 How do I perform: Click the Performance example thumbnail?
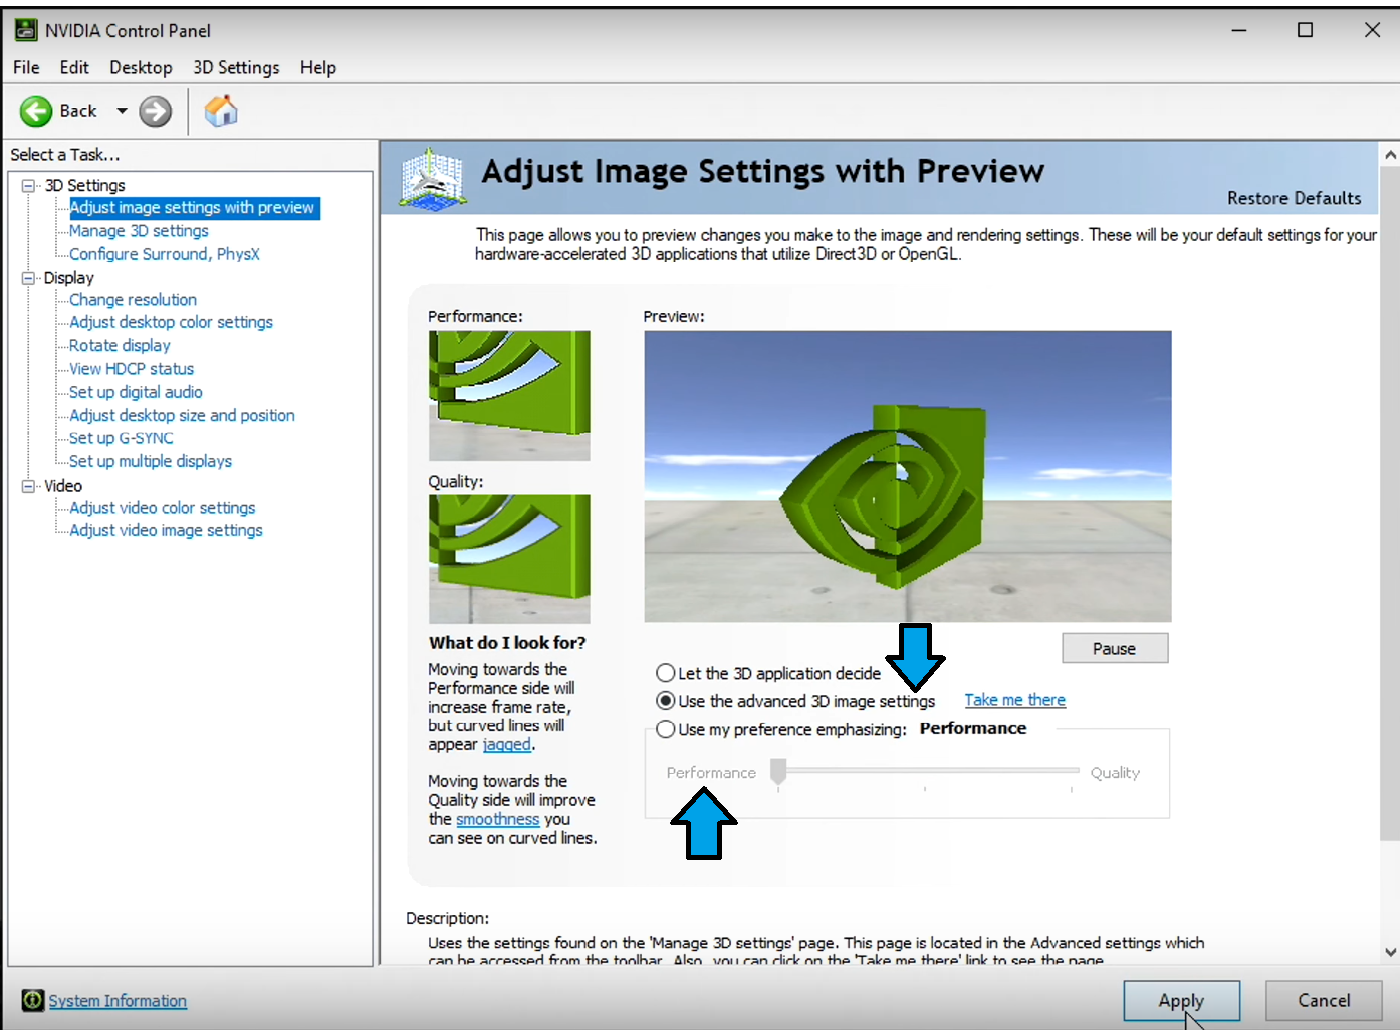pos(510,395)
